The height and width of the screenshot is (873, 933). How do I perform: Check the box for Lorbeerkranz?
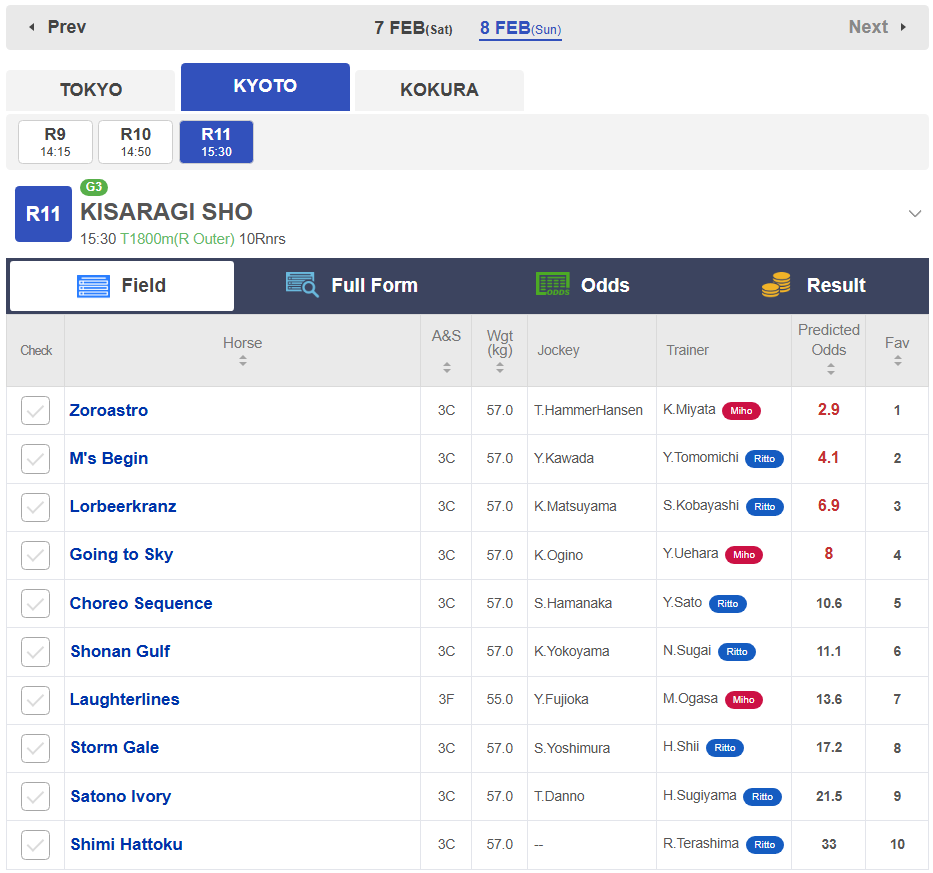click(35, 507)
